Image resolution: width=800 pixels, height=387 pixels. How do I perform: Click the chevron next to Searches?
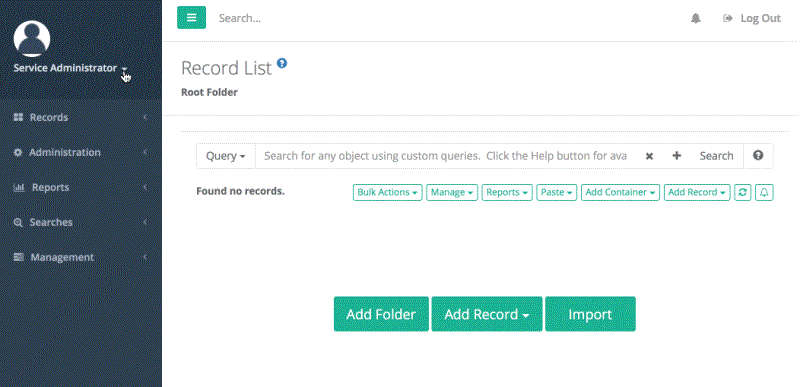pyautogui.click(x=145, y=222)
